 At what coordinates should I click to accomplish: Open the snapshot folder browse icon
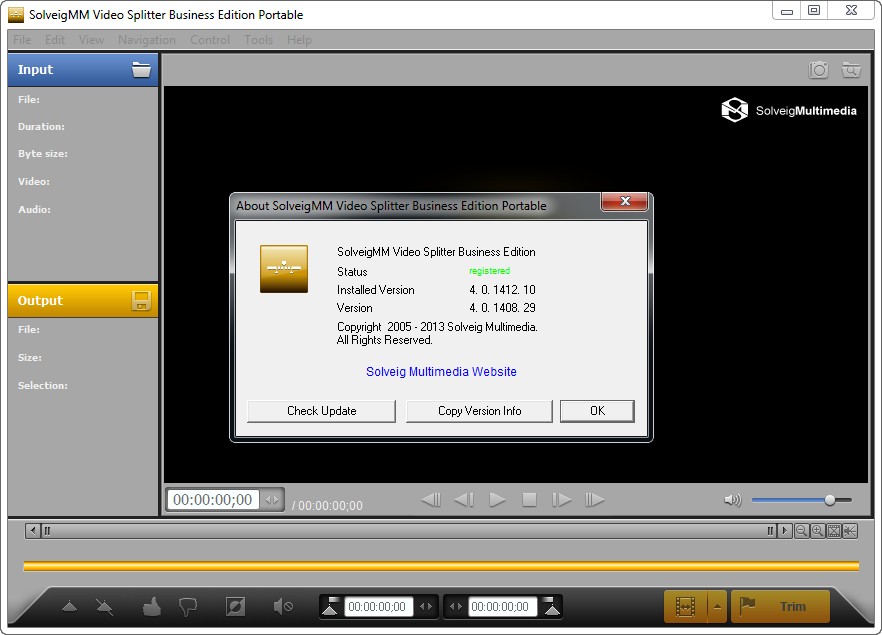(x=850, y=70)
